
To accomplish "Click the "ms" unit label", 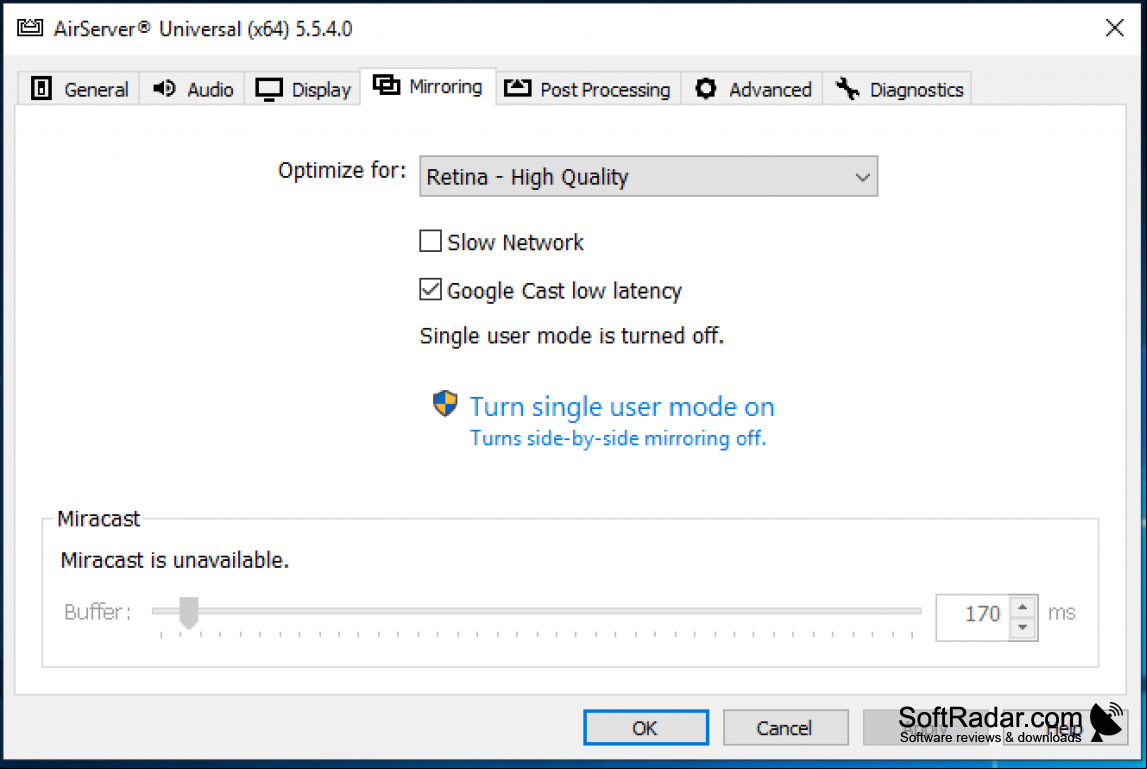I will click(x=1061, y=612).
